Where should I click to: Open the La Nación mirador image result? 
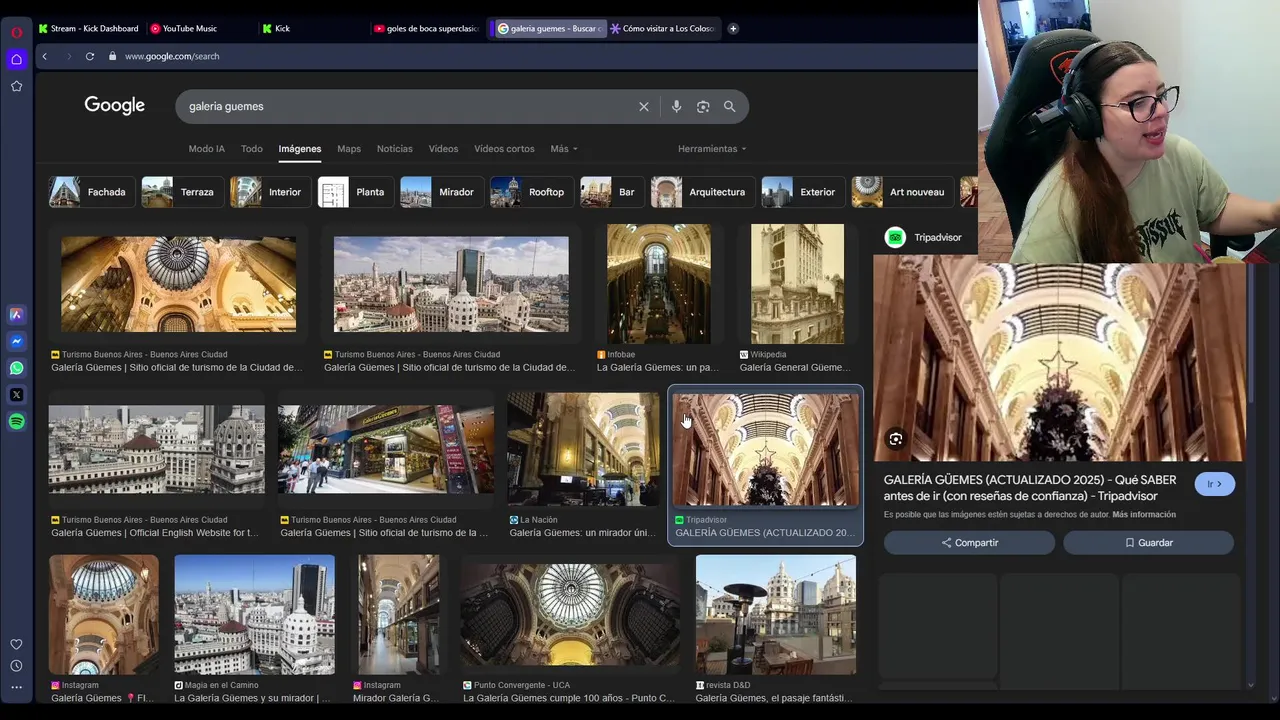coord(583,449)
